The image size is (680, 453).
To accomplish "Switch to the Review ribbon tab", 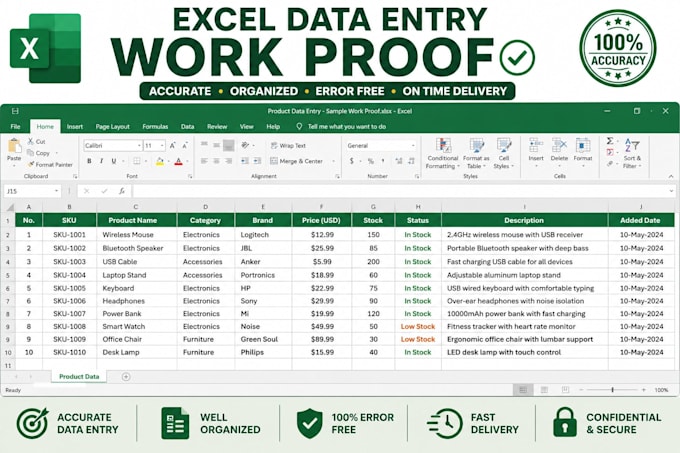I will point(217,127).
